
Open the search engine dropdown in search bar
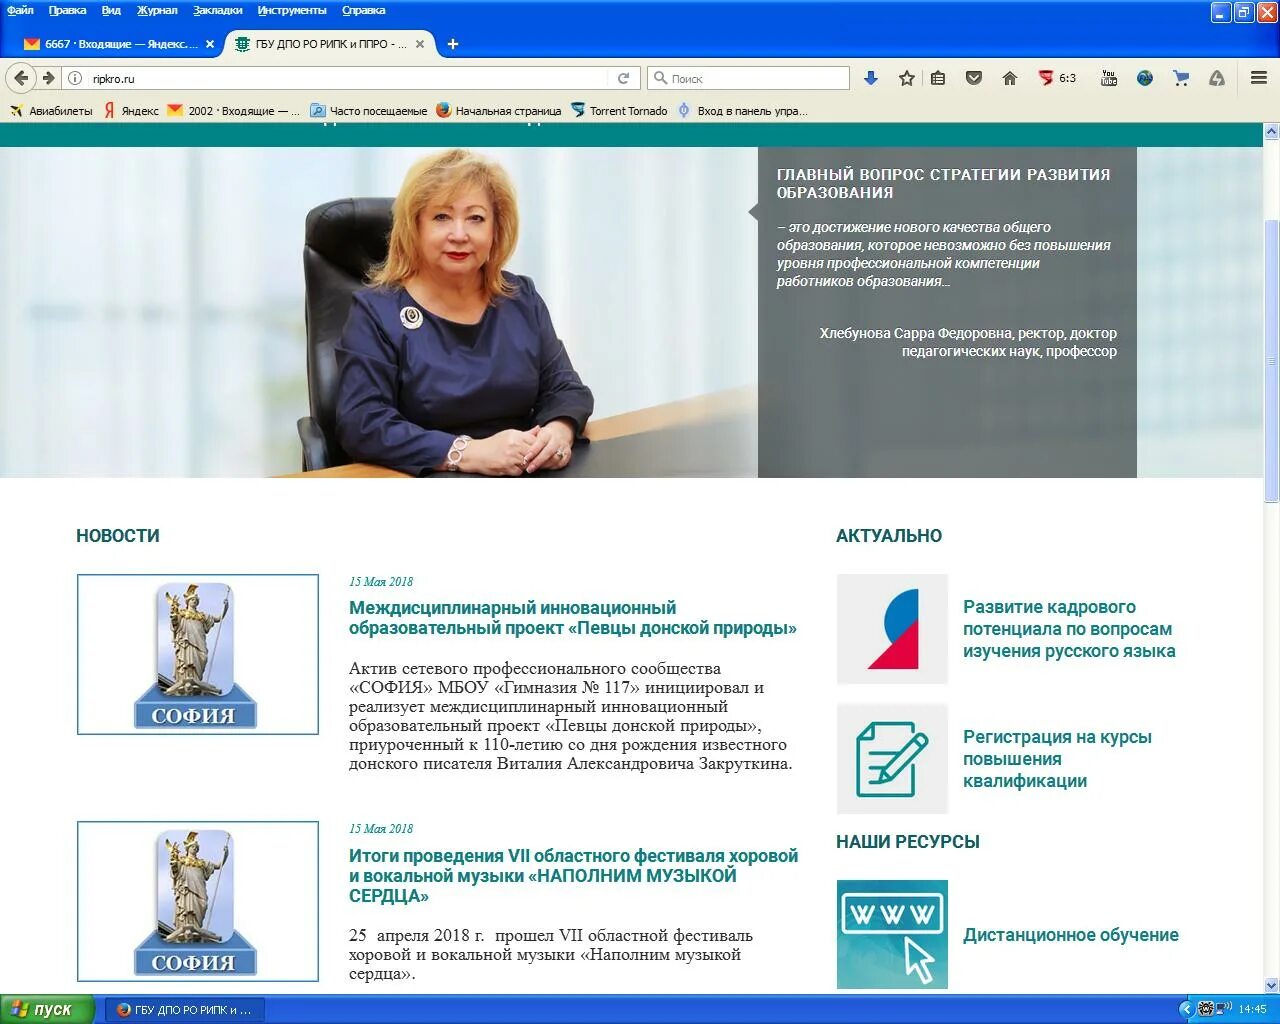(x=660, y=77)
